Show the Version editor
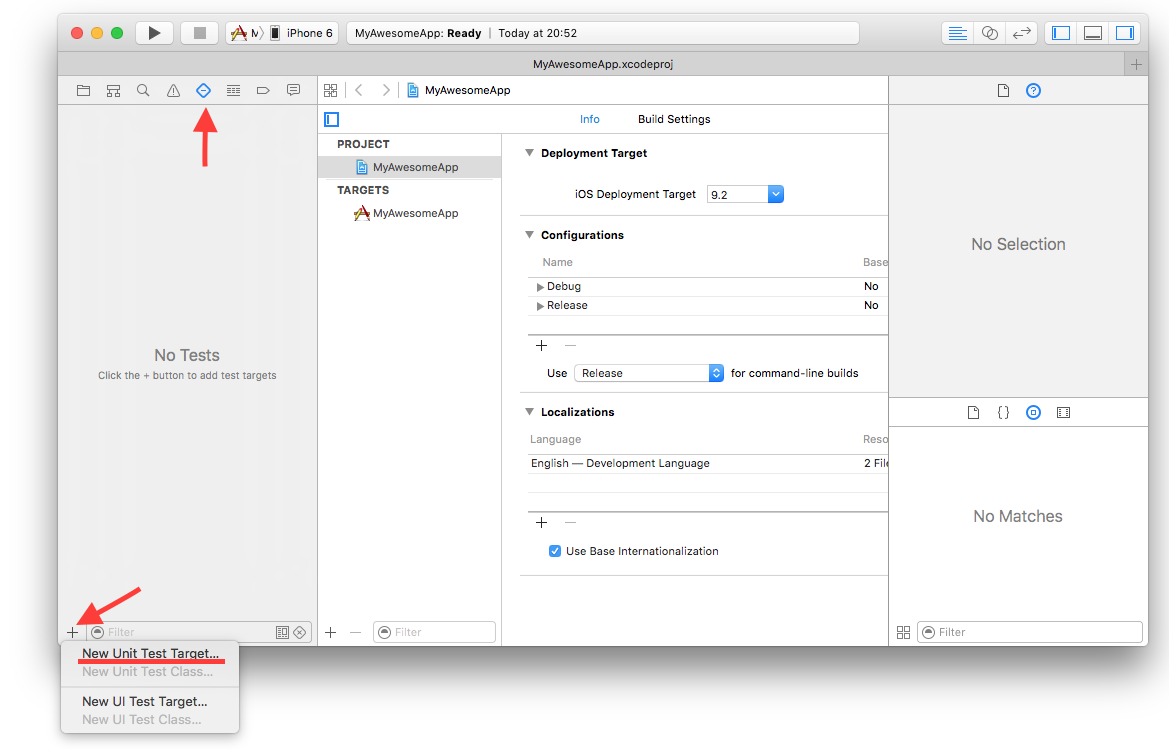 click(x=1021, y=33)
